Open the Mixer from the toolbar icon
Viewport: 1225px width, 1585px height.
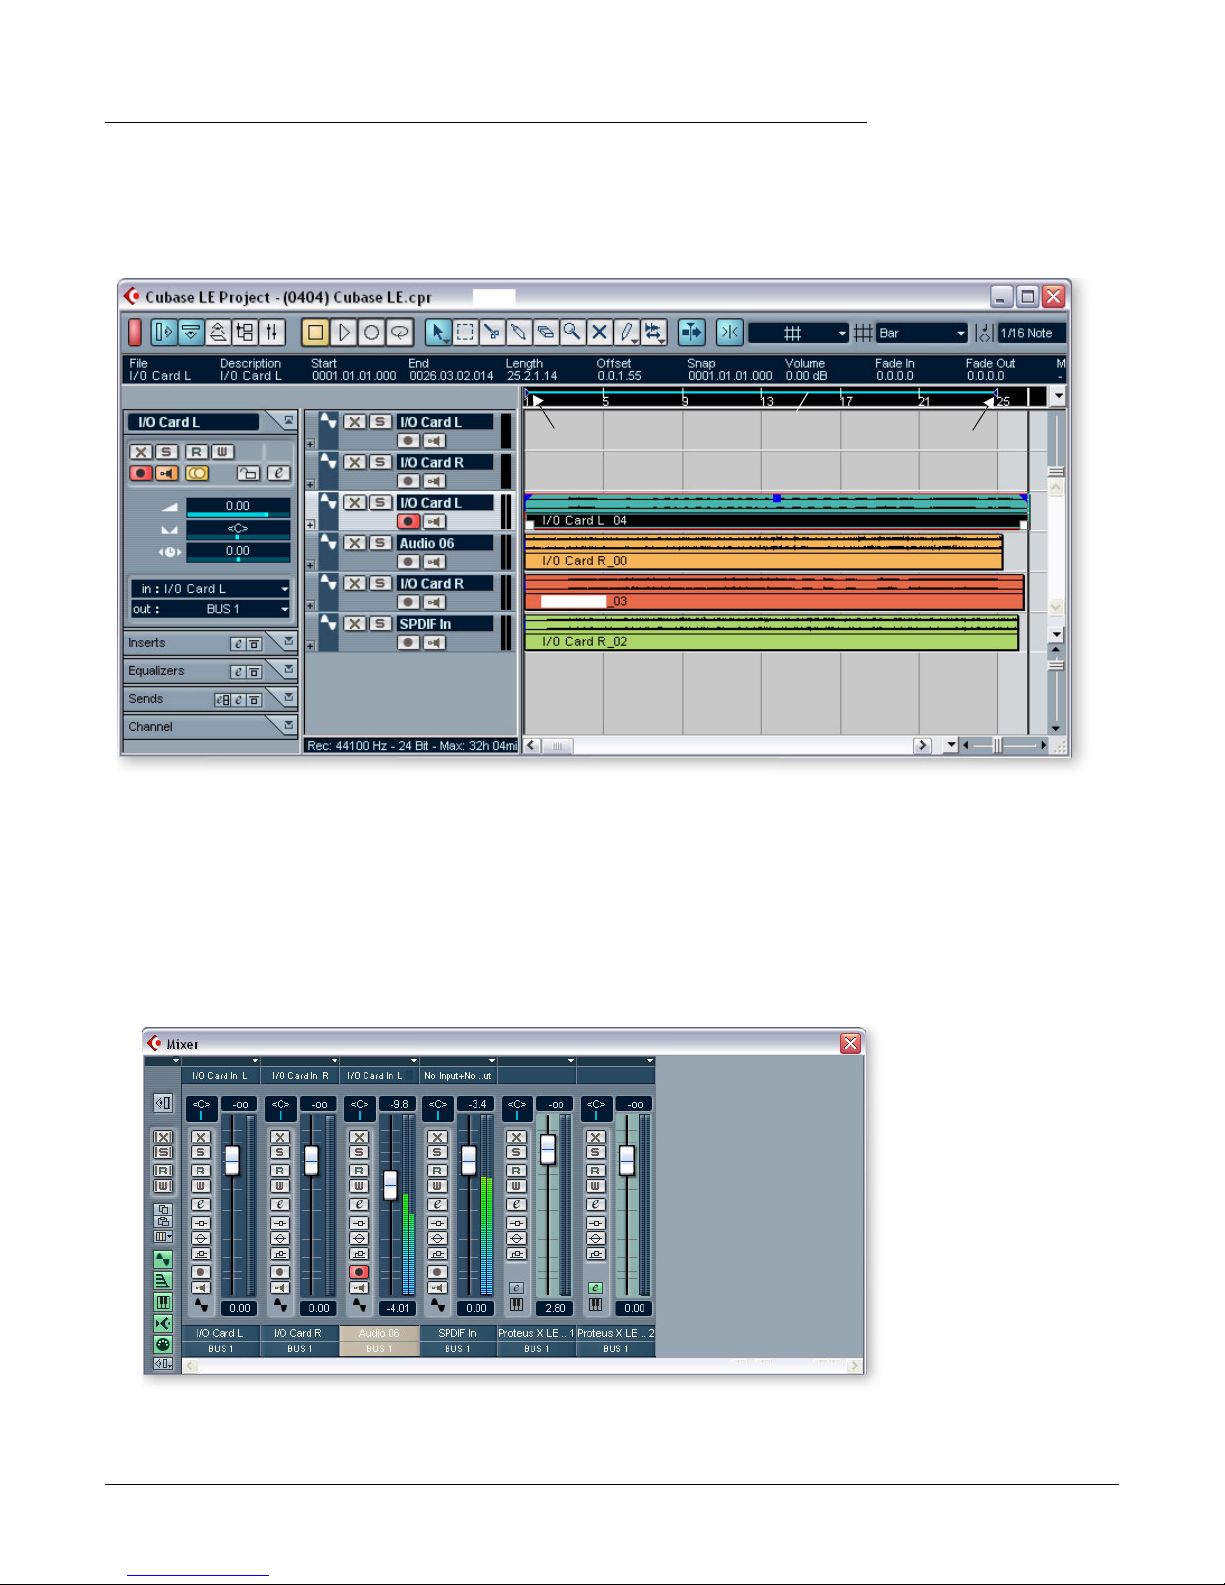point(271,333)
